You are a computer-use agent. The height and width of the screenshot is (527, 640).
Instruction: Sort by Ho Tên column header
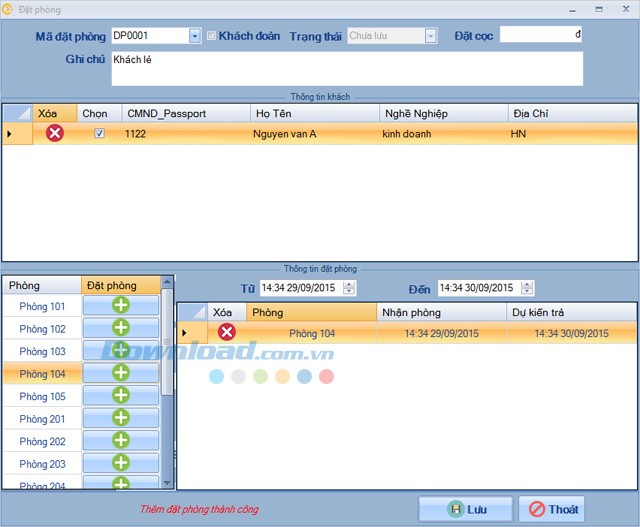click(x=314, y=113)
